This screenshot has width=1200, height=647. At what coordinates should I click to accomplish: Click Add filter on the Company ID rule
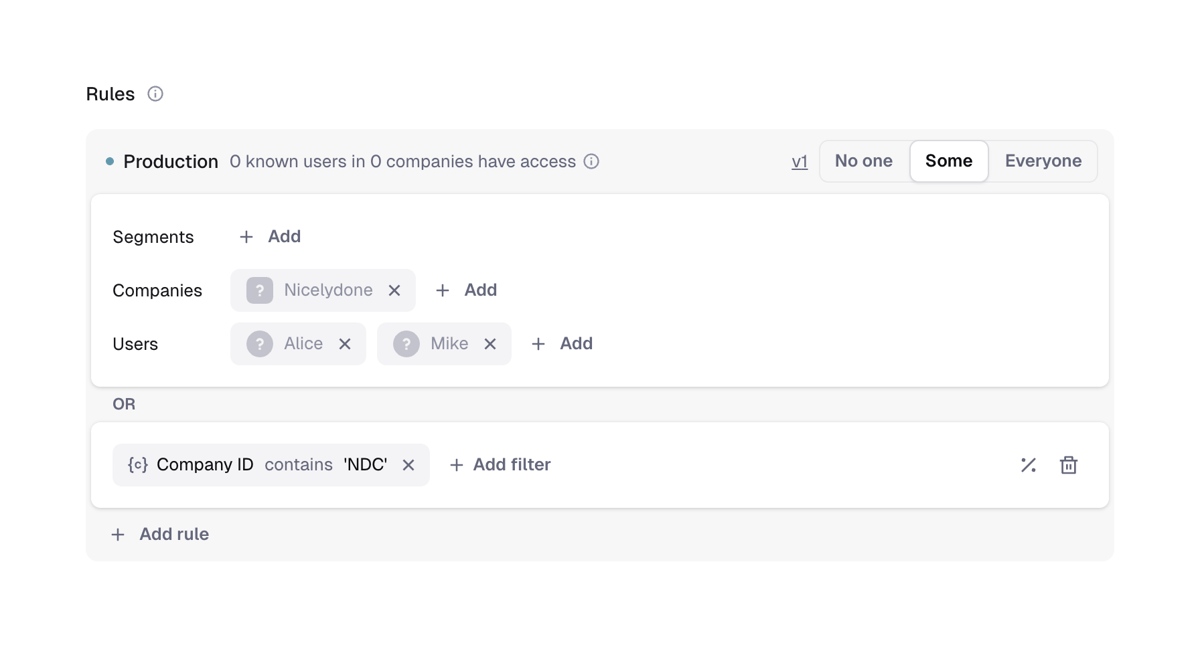point(499,464)
